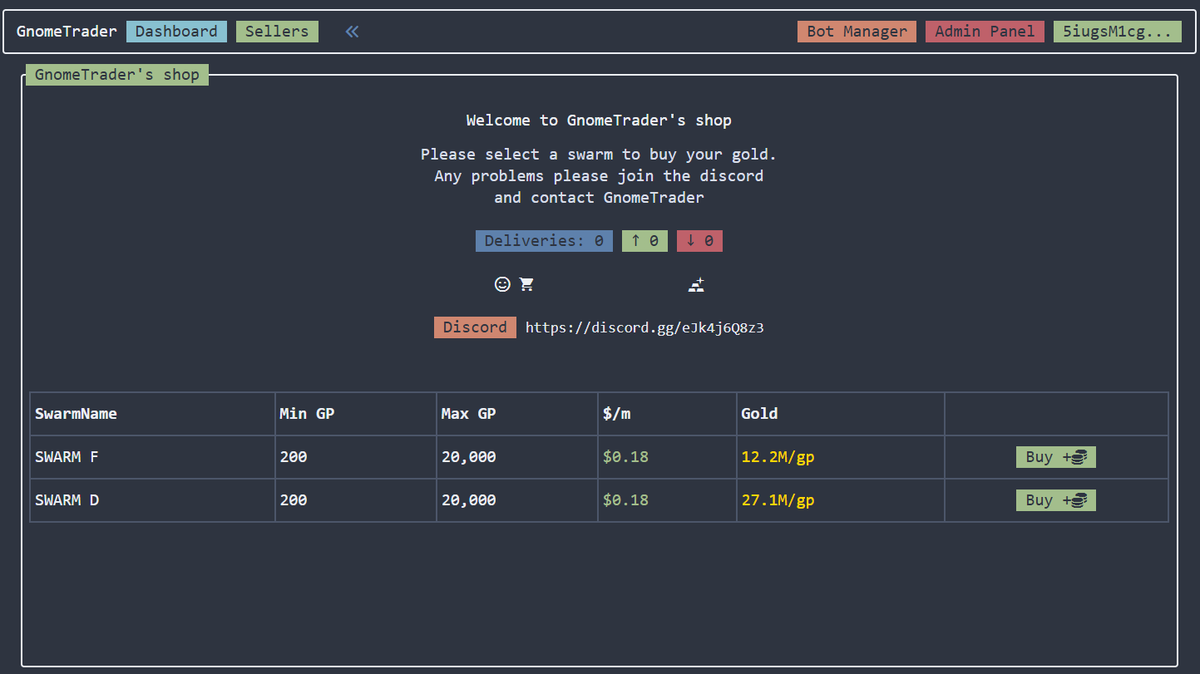The width and height of the screenshot is (1200, 674).
Task: Switch to the Dashboard tab
Action: (x=176, y=31)
